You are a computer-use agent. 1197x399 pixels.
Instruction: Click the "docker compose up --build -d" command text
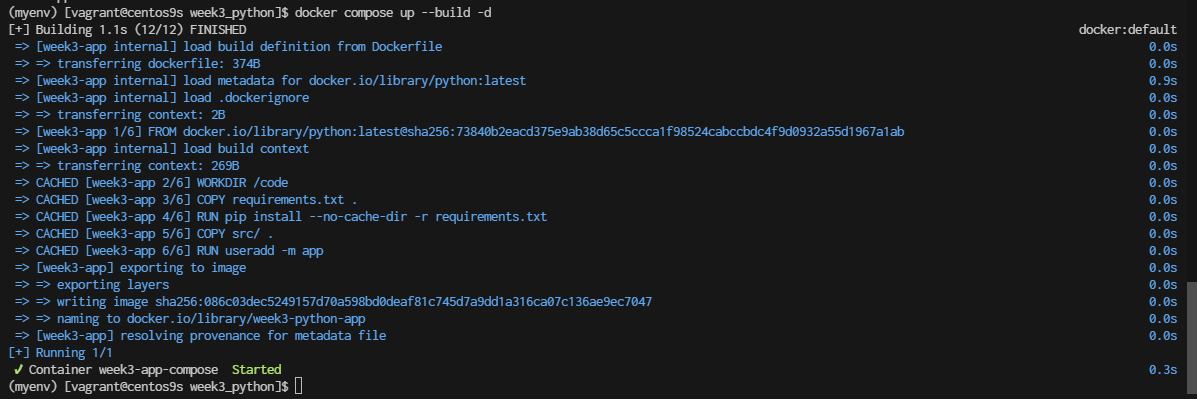pos(392,12)
